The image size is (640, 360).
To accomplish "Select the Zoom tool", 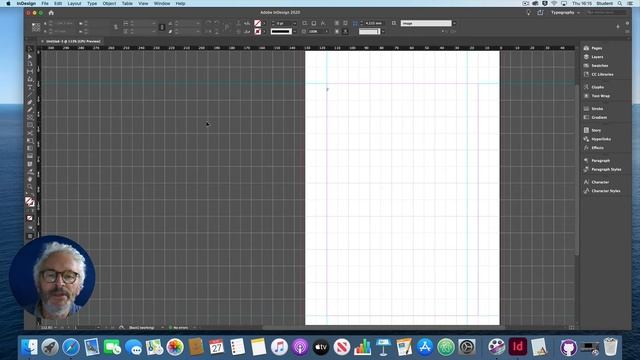I will coord(30,187).
